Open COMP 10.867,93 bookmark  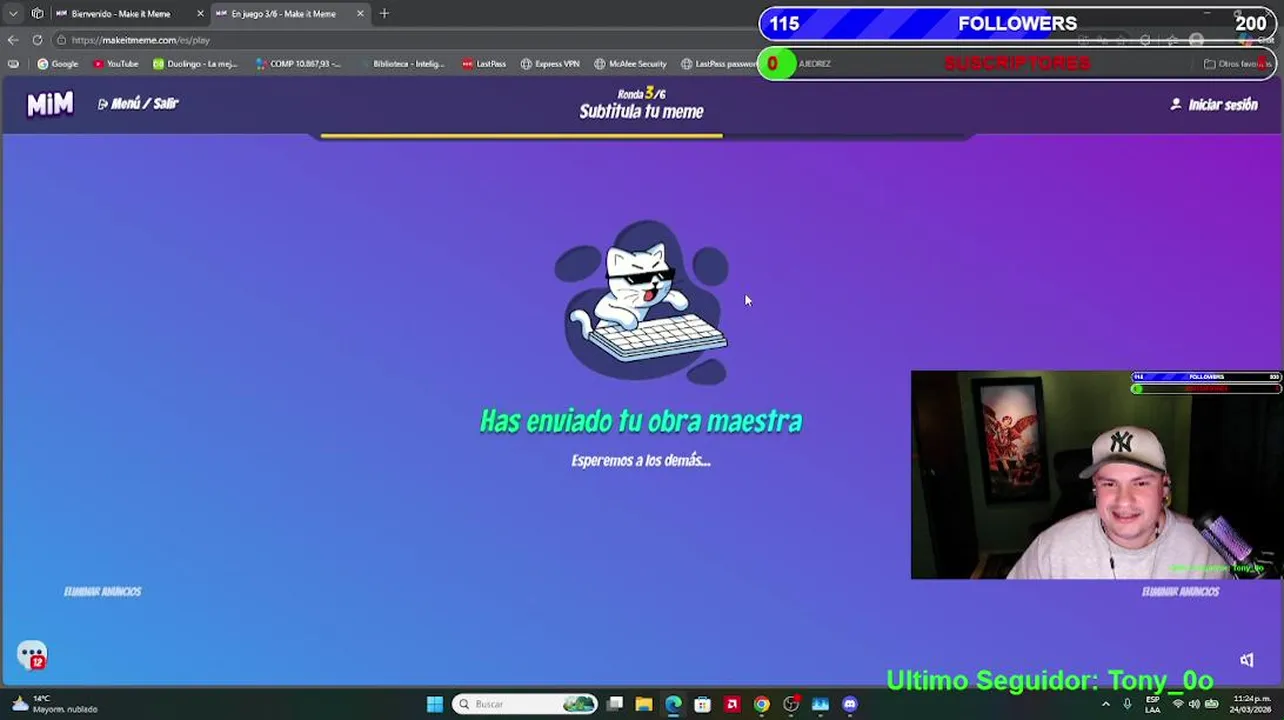(x=298, y=64)
